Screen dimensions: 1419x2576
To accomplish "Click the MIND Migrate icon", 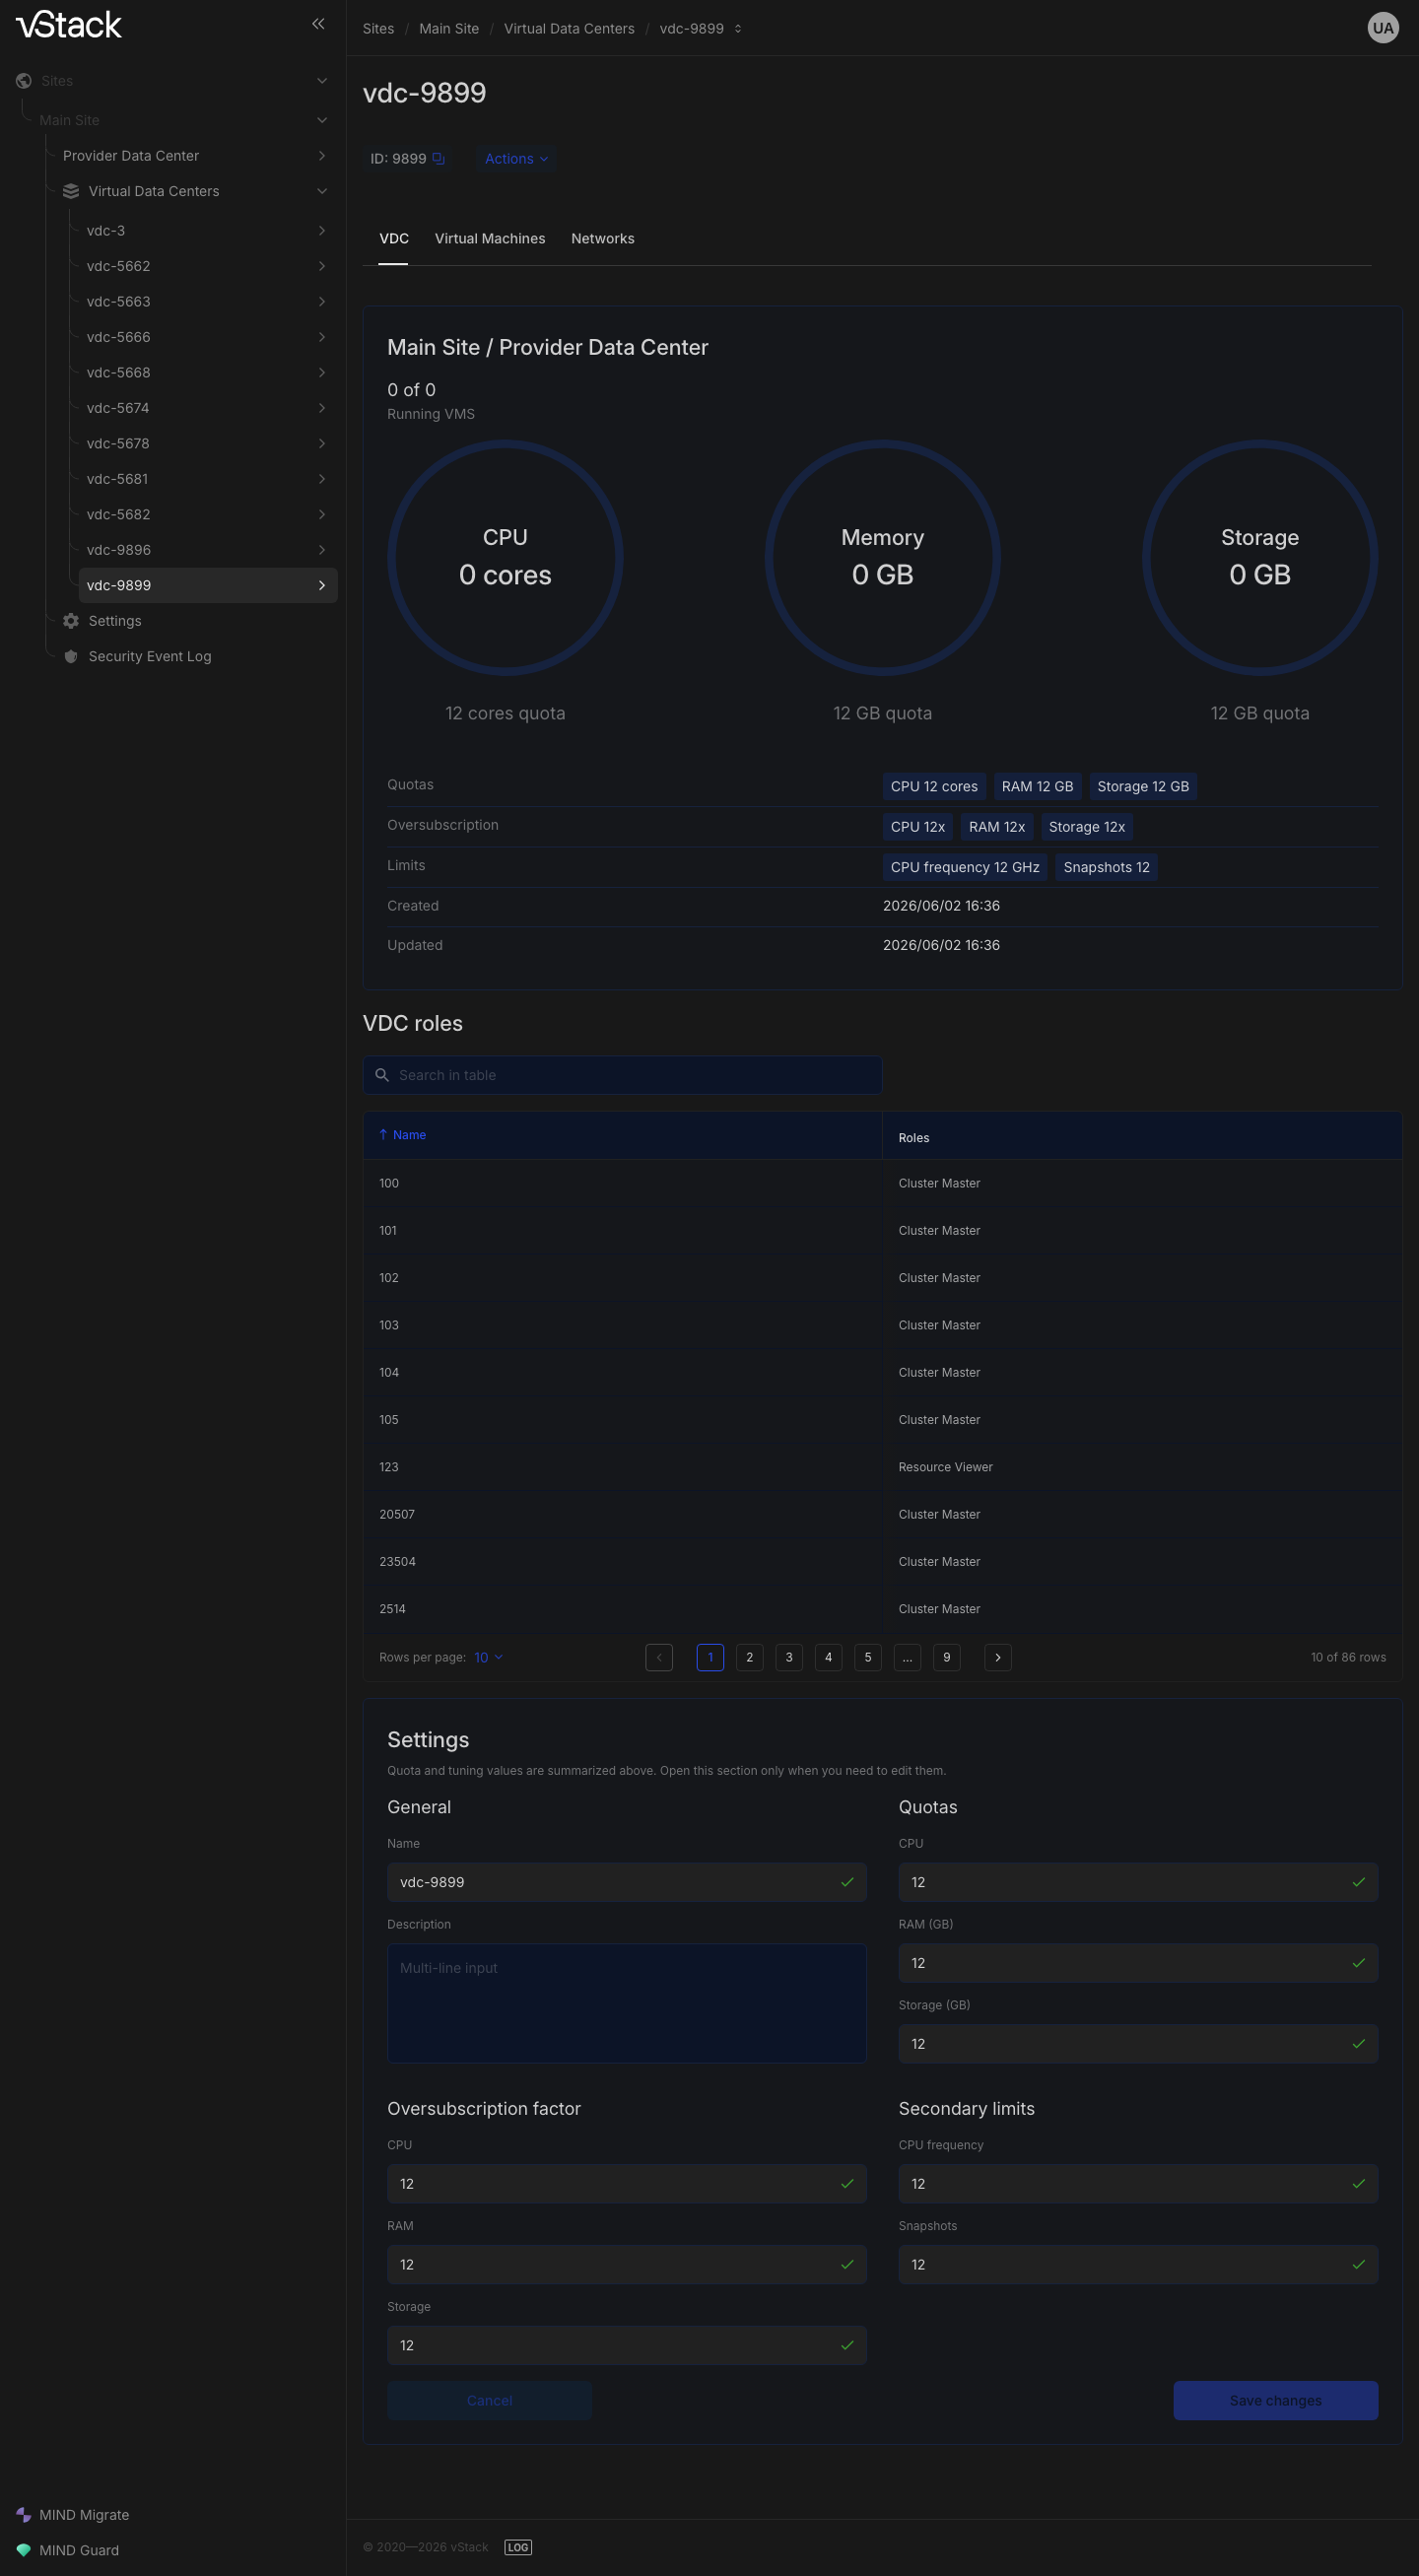I will 24,2514.
